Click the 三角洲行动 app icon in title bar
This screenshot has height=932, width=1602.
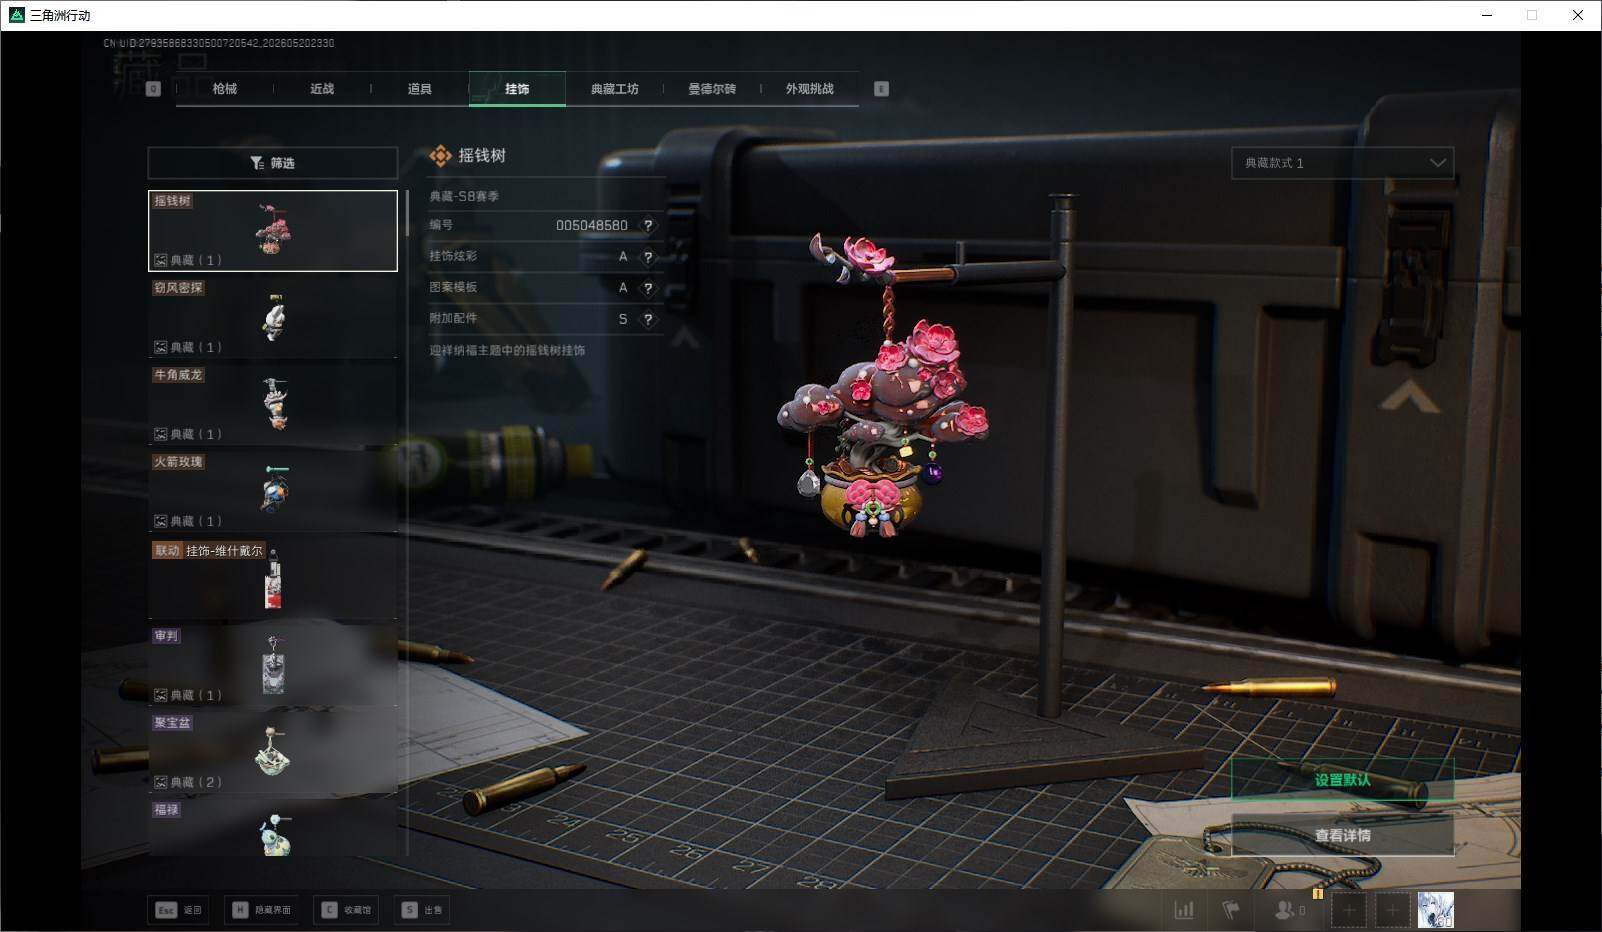[x=16, y=15]
